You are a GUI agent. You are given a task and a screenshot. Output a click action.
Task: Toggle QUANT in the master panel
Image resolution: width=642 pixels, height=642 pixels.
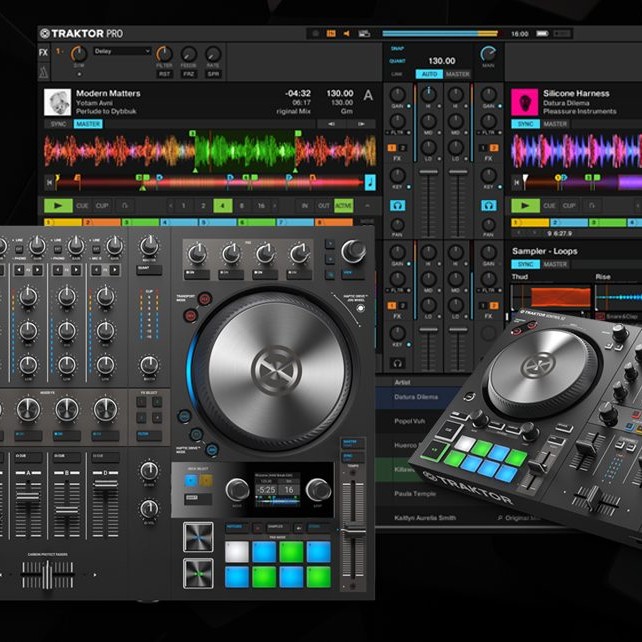pos(398,61)
